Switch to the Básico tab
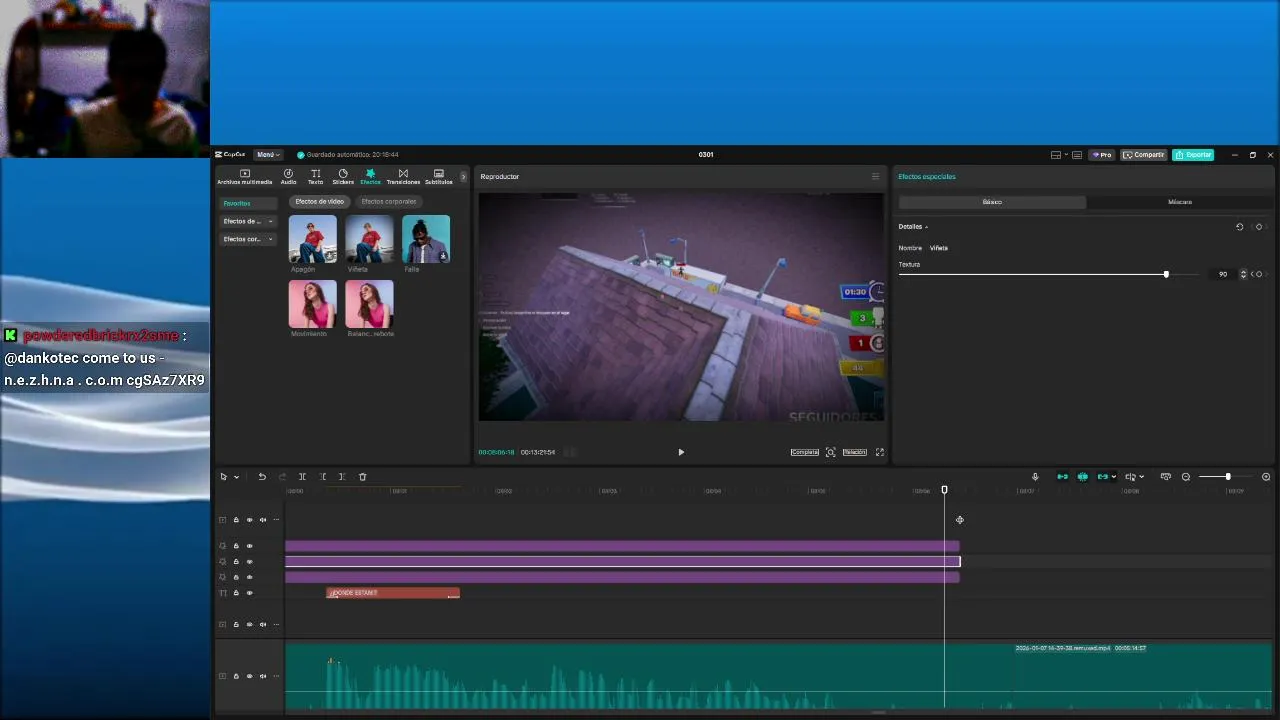Viewport: 1280px width, 720px height. pos(992,202)
